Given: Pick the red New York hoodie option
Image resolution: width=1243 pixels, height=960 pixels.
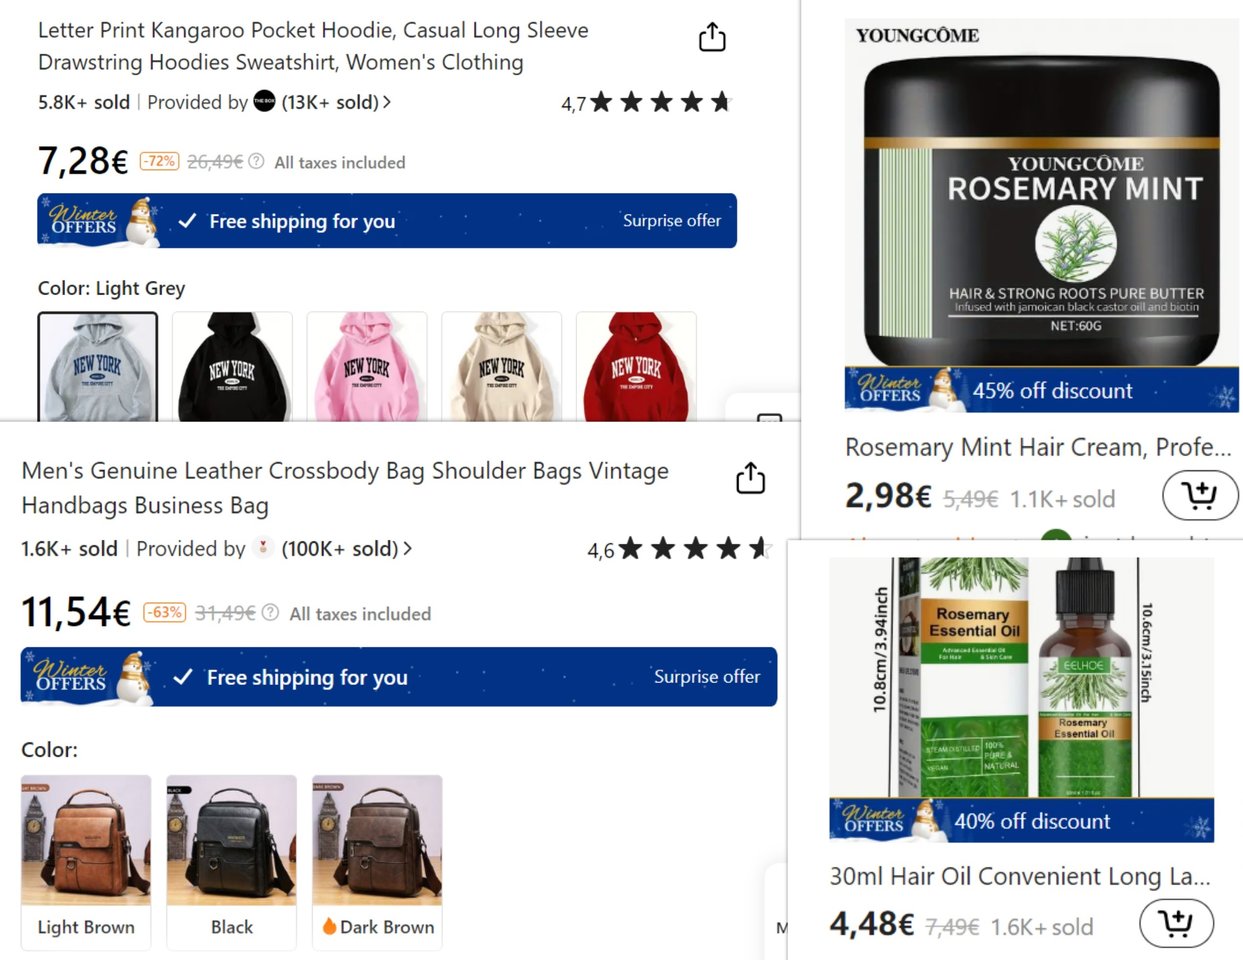Looking at the screenshot, I should [x=636, y=366].
